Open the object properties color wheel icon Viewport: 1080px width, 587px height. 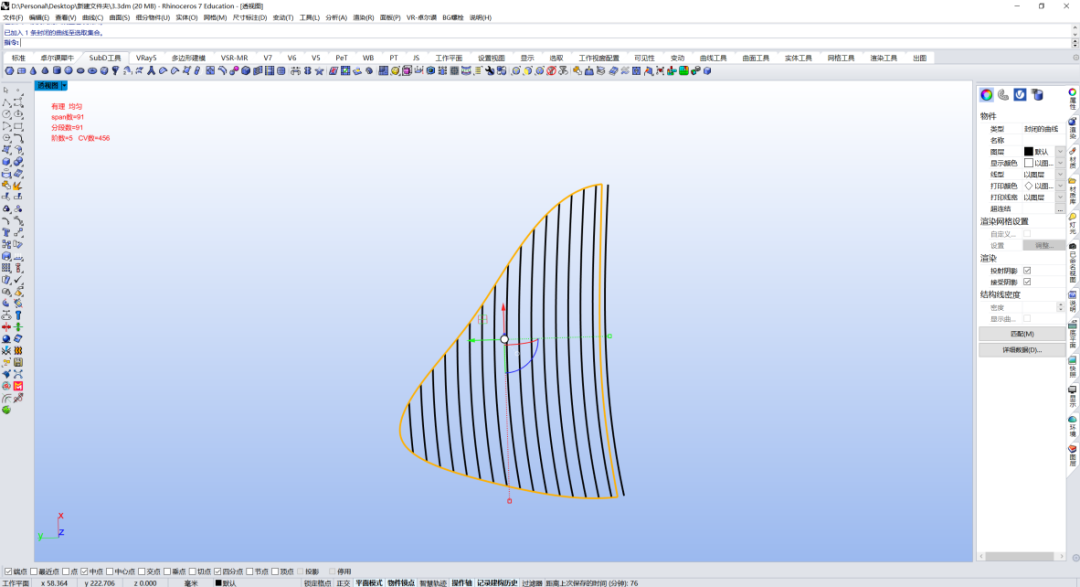point(986,95)
